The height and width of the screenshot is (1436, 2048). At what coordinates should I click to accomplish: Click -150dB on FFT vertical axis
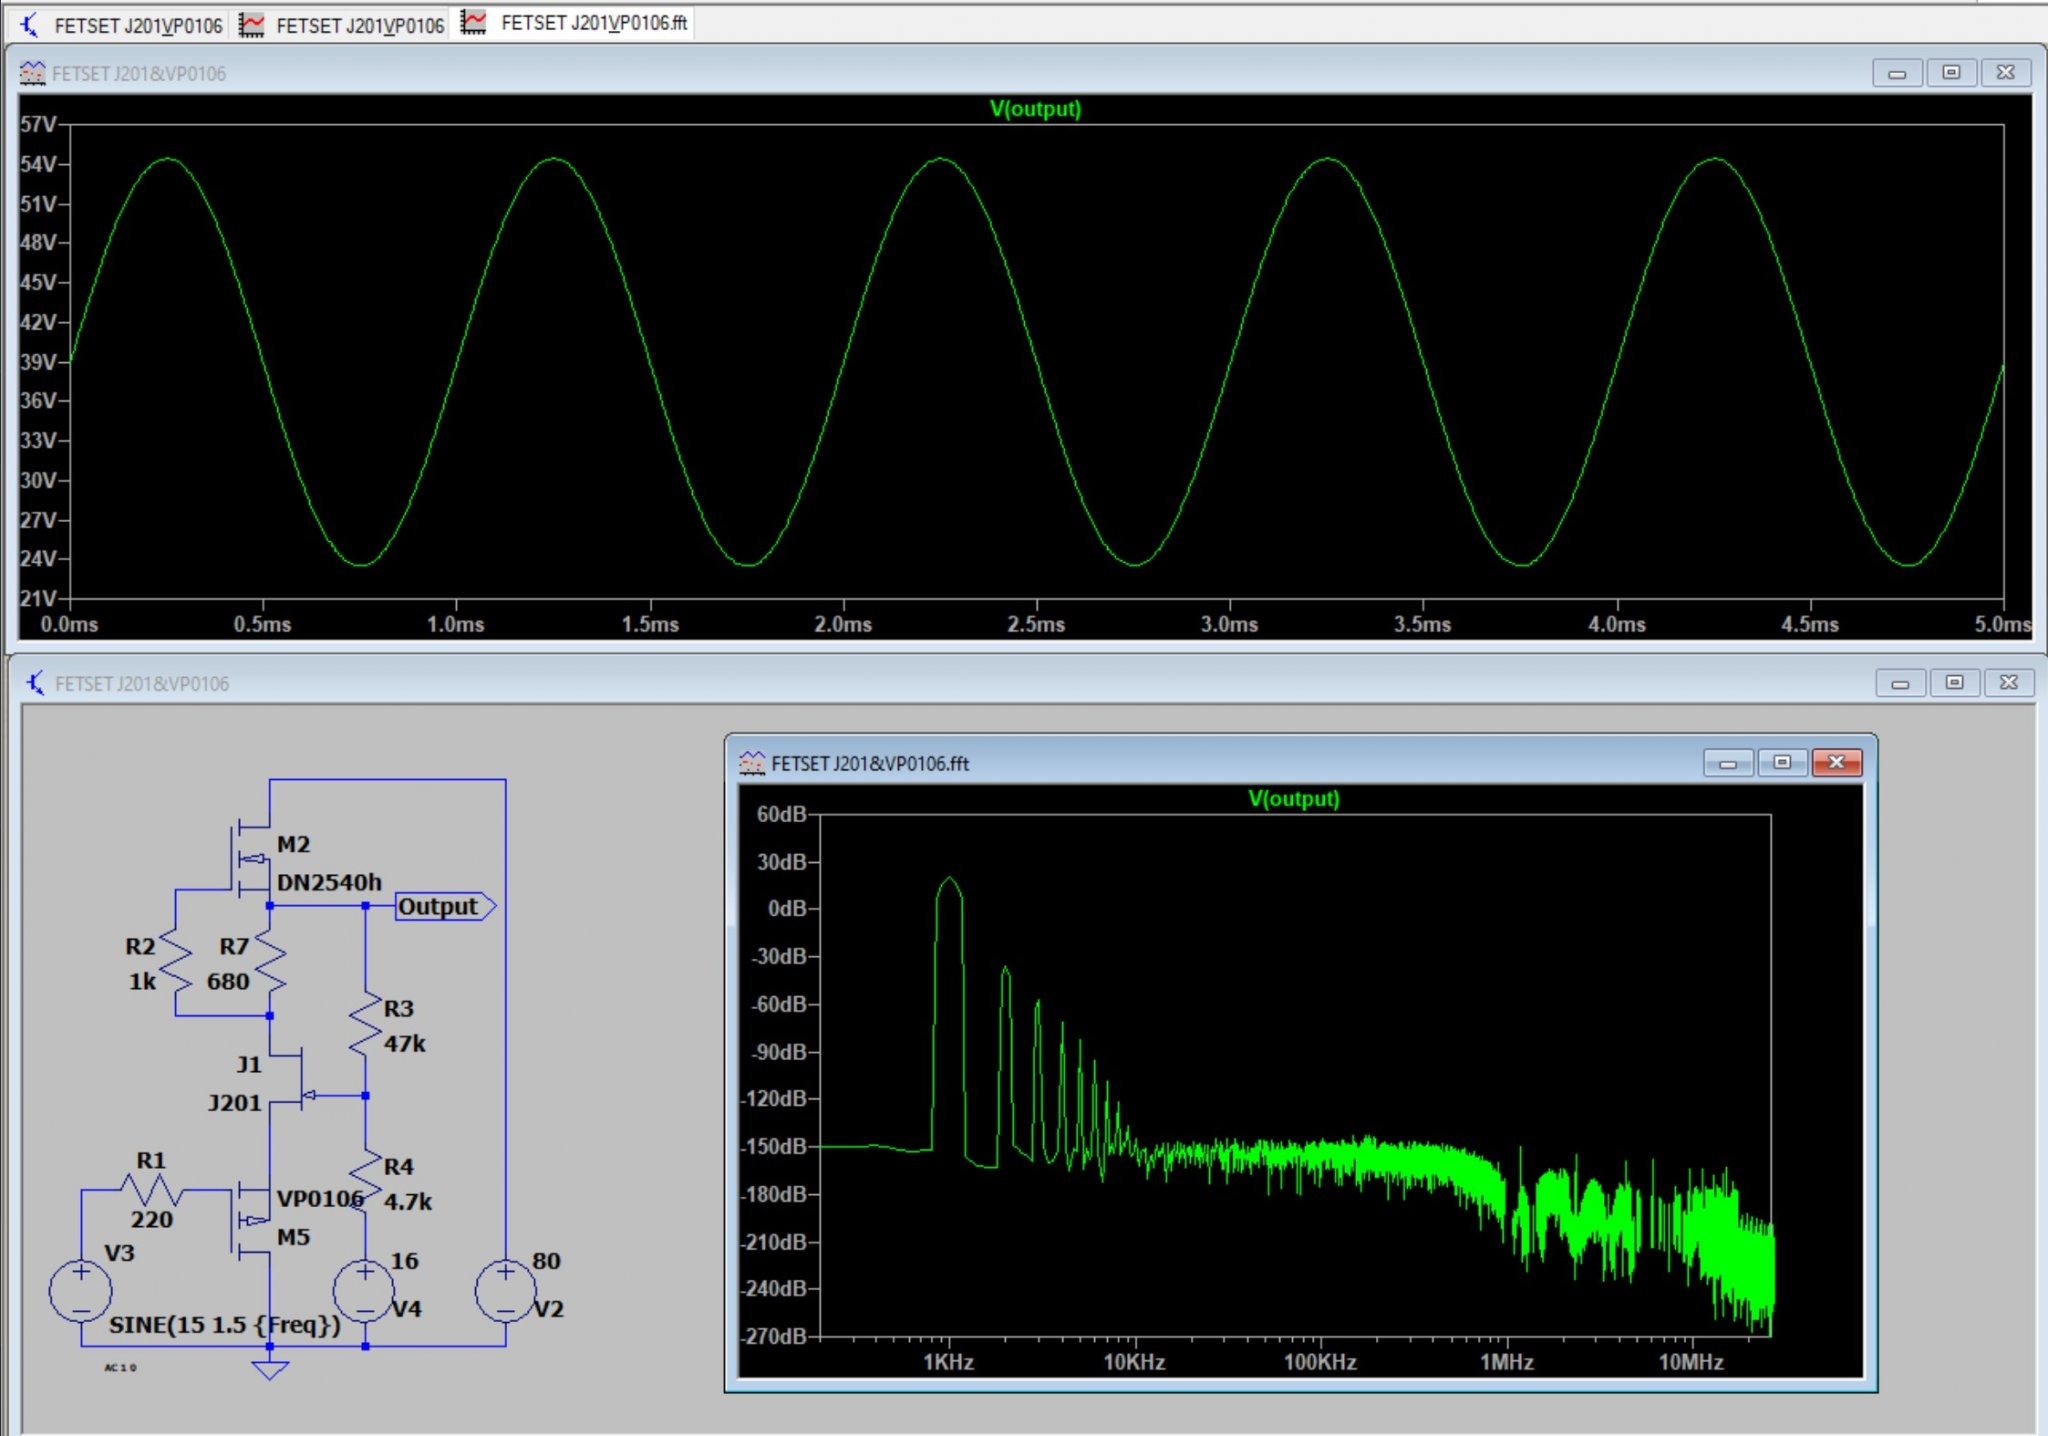[774, 1146]
